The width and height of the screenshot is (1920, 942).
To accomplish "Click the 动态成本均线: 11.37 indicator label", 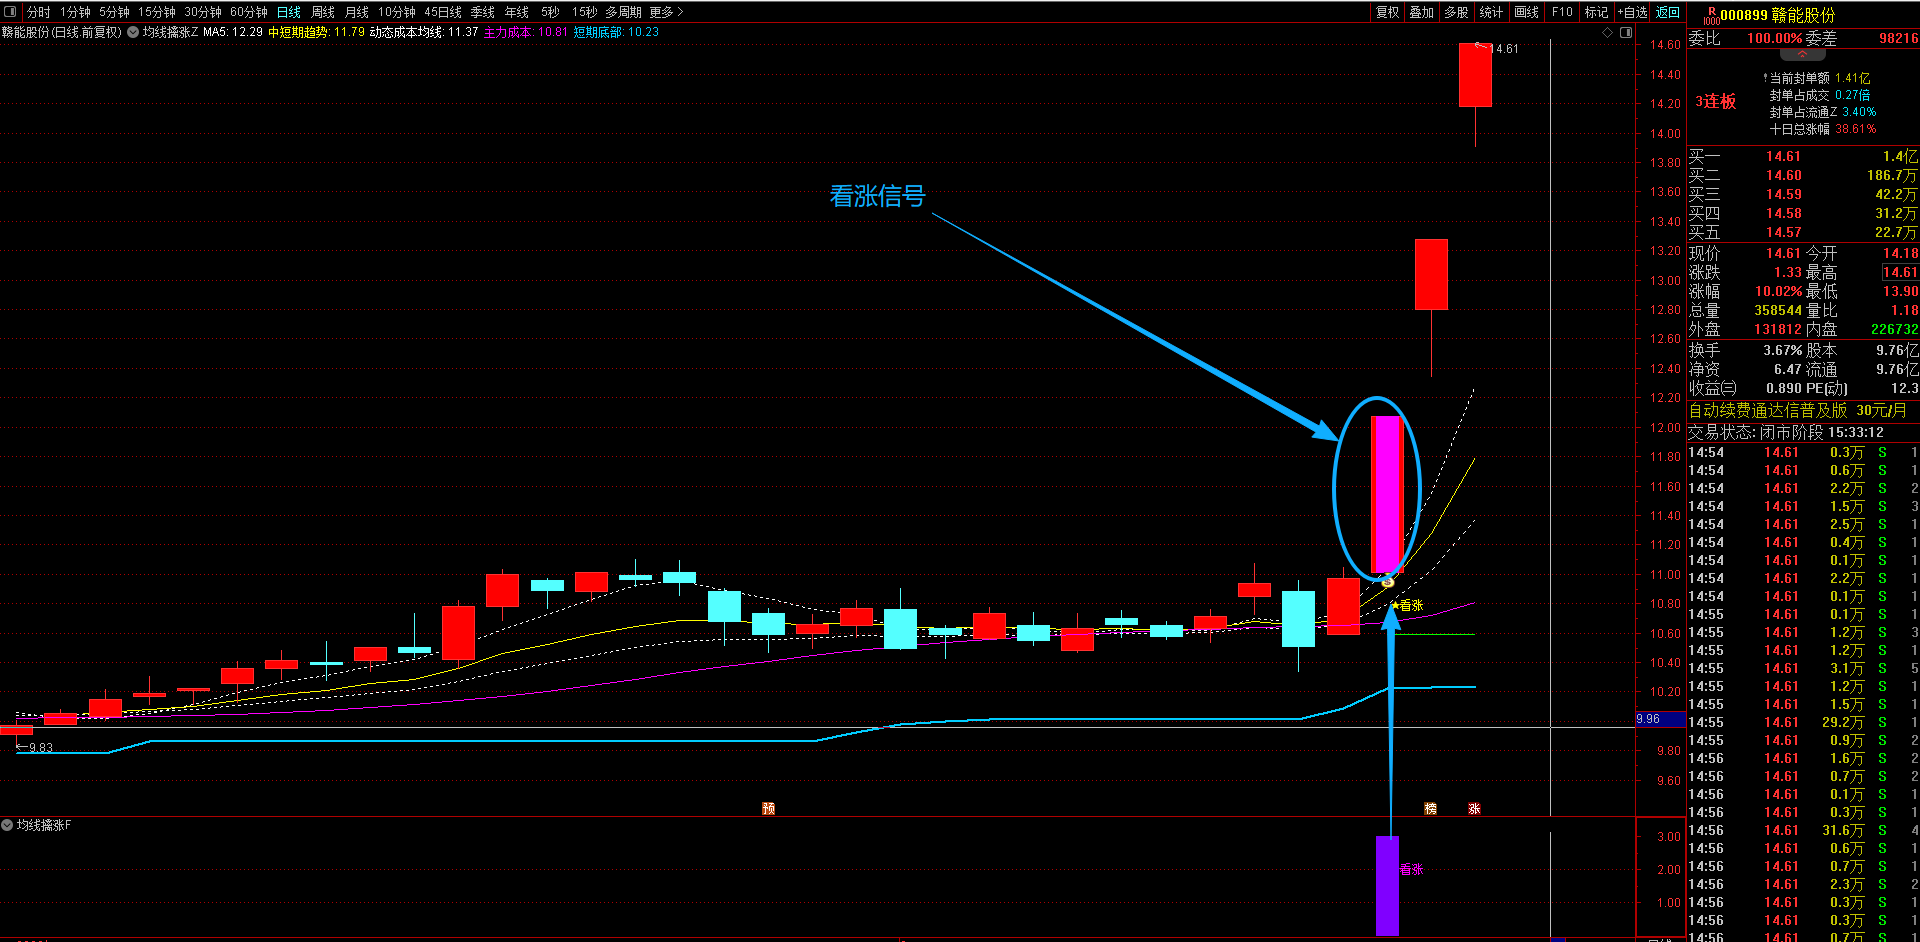I will click(424, 32).
